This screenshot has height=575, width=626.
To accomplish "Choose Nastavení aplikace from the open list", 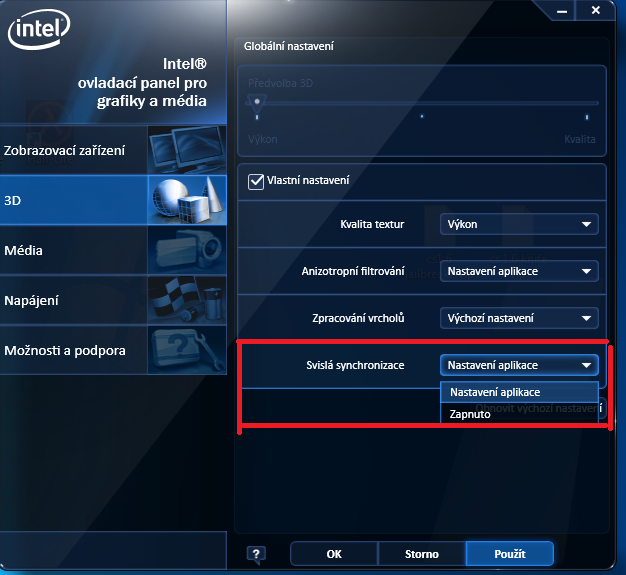I will (519, 392).
